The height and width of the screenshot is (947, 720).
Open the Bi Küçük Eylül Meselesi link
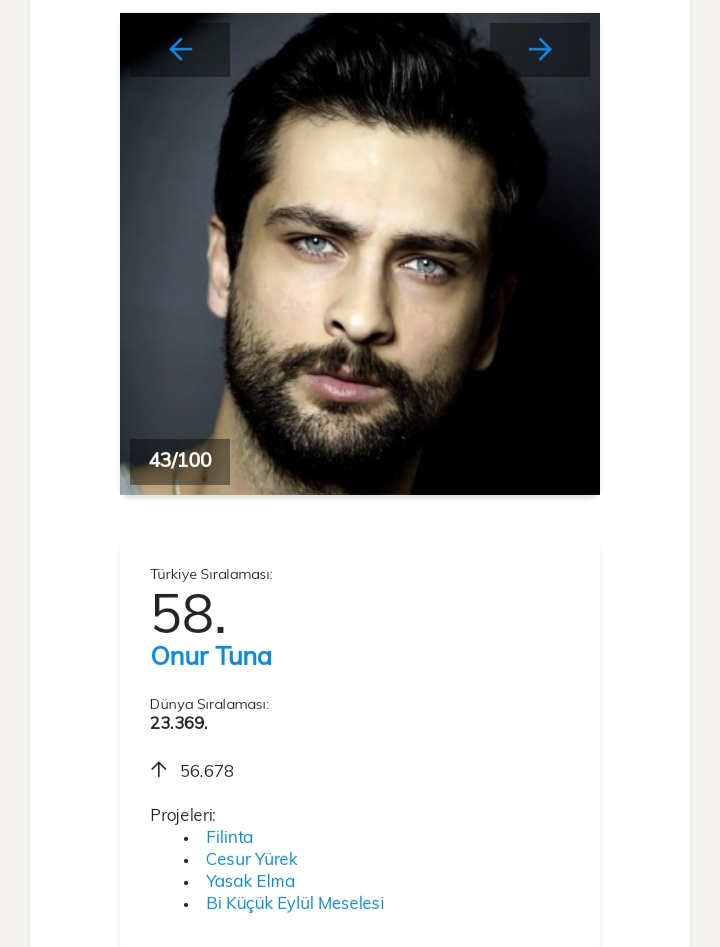click(294, 903)
